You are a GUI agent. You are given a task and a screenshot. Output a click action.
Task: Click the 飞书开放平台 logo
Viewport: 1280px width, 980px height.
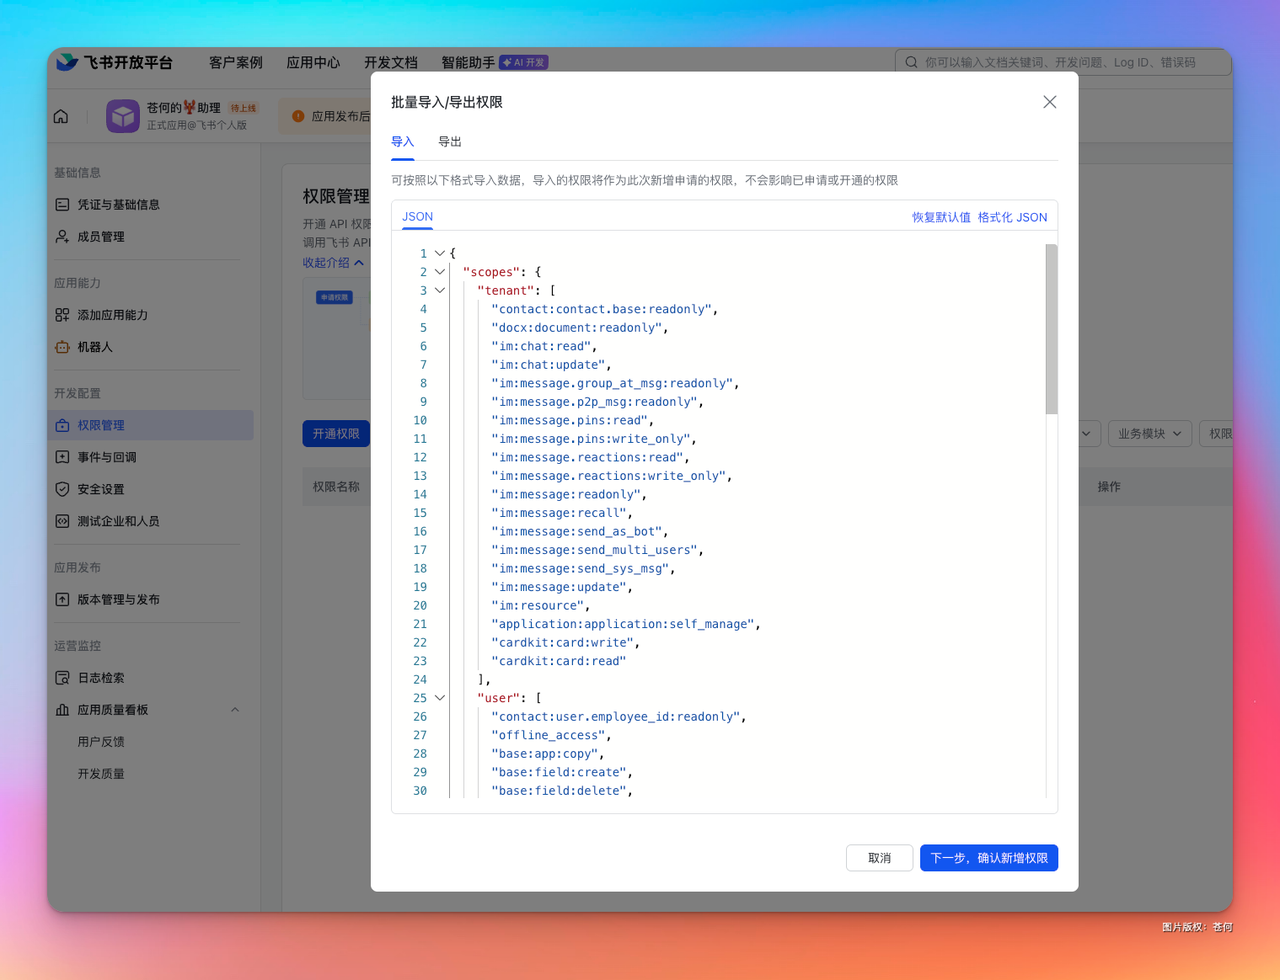(x=114, y=62)
